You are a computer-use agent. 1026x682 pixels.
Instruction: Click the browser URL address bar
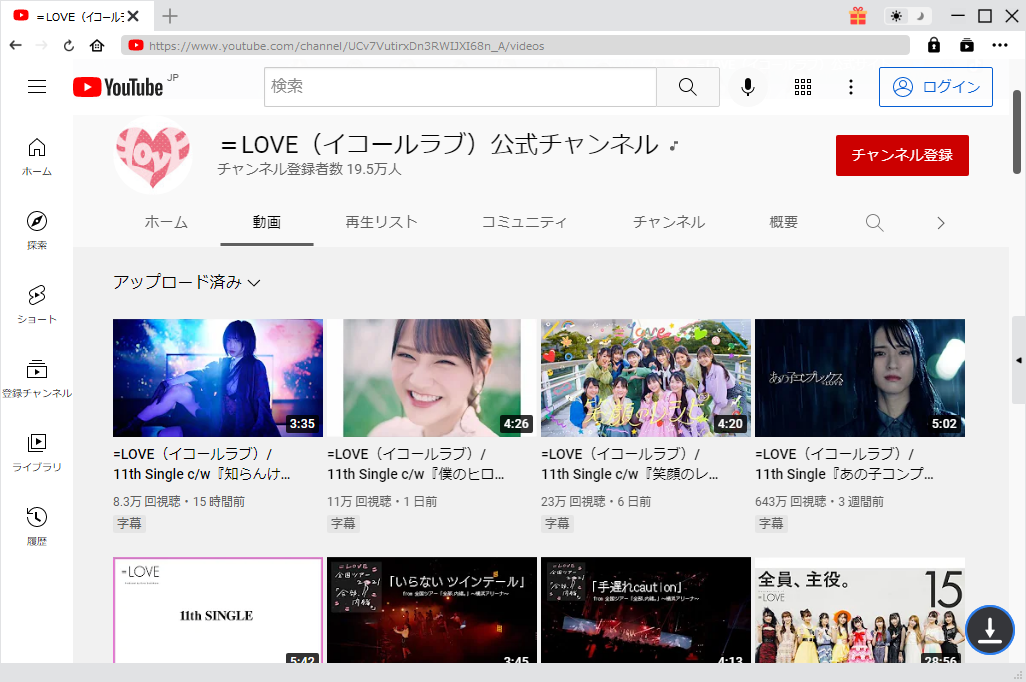515,45
